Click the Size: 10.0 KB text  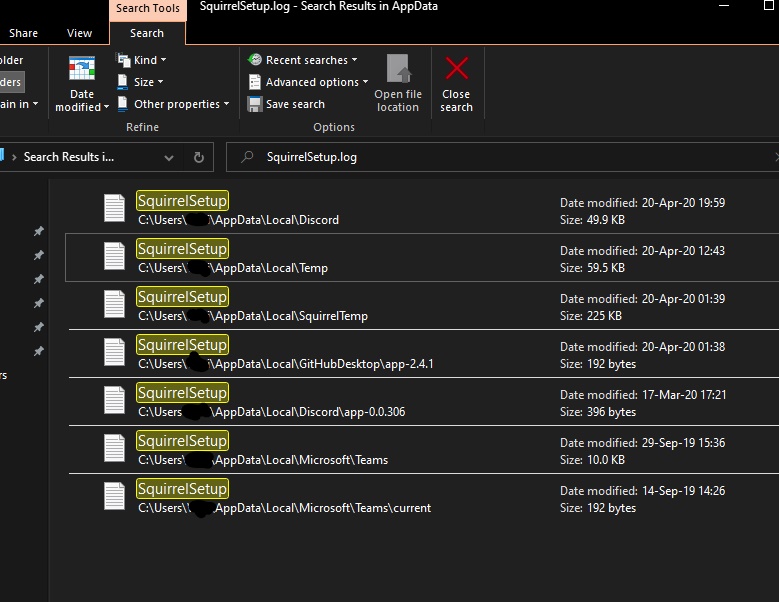coord(592,460)
